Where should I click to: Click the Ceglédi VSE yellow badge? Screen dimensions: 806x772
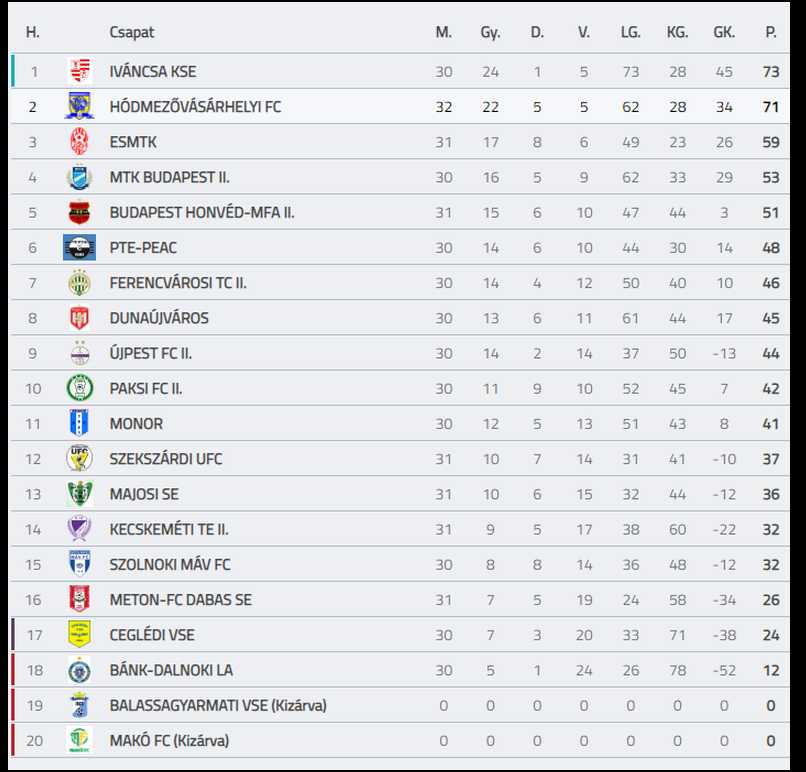pos(80,634)
